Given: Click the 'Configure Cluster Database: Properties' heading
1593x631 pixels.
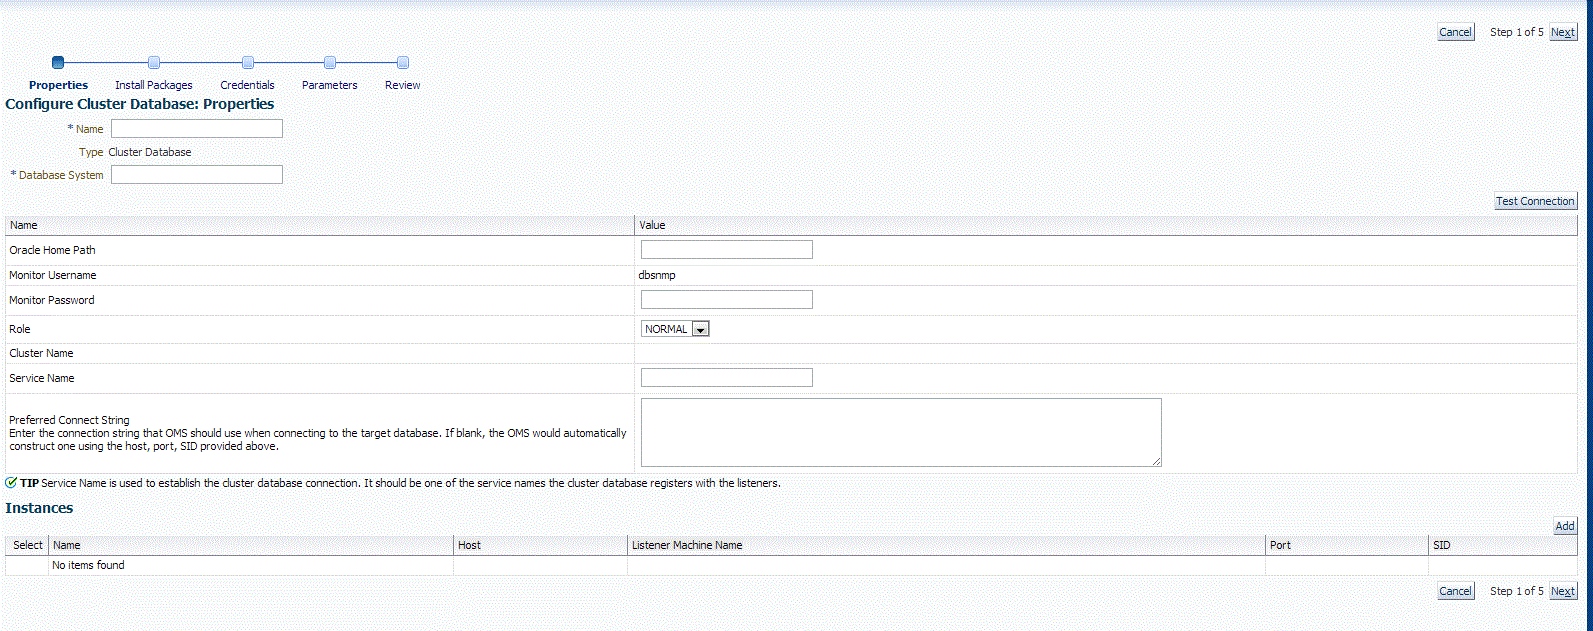Looking at the screenshot, I should (x=140, y=104).
